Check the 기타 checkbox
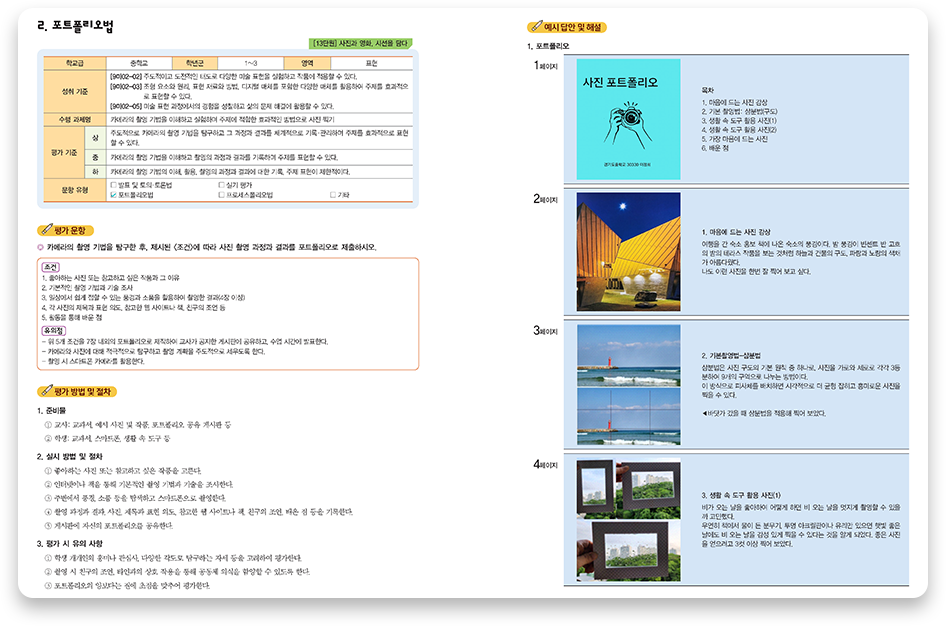 pos(333,195)
